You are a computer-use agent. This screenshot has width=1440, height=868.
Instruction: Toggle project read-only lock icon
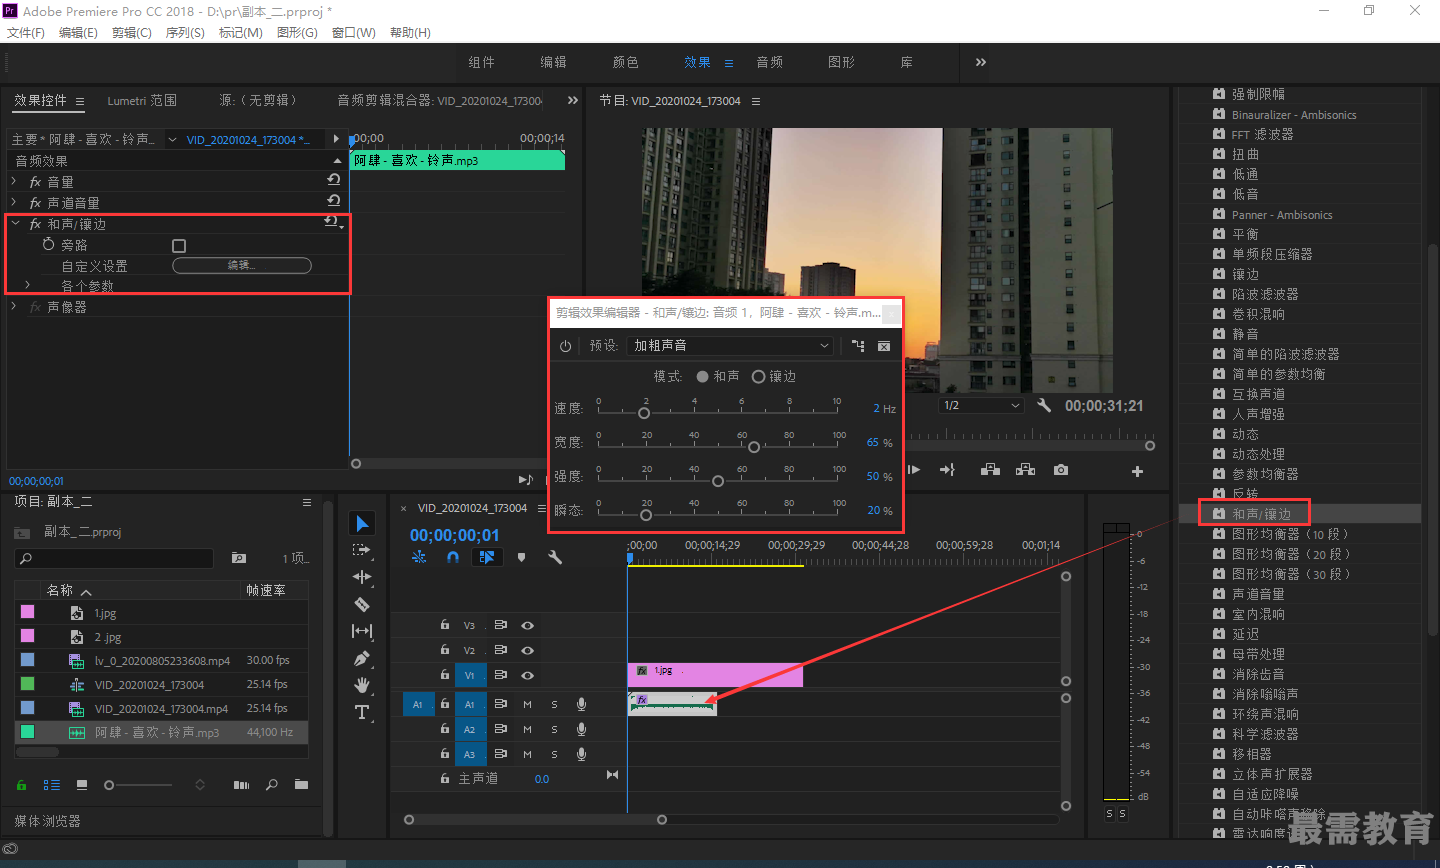tap(21, 785)
